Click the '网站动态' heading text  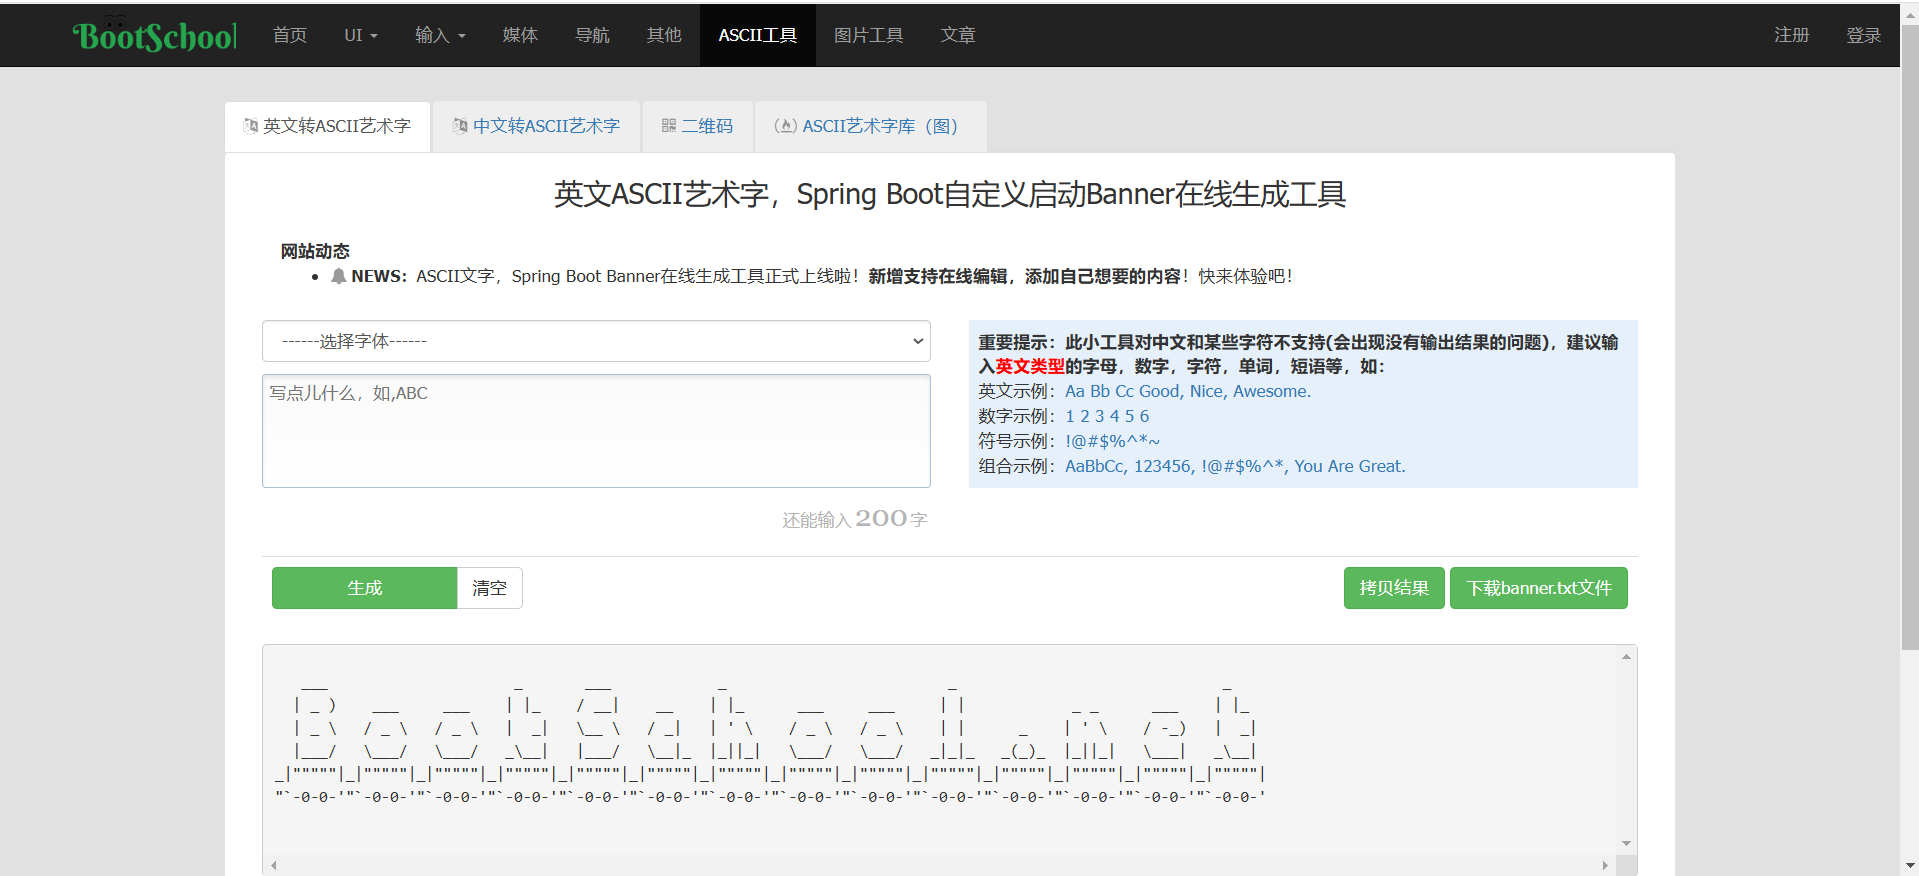315,251
